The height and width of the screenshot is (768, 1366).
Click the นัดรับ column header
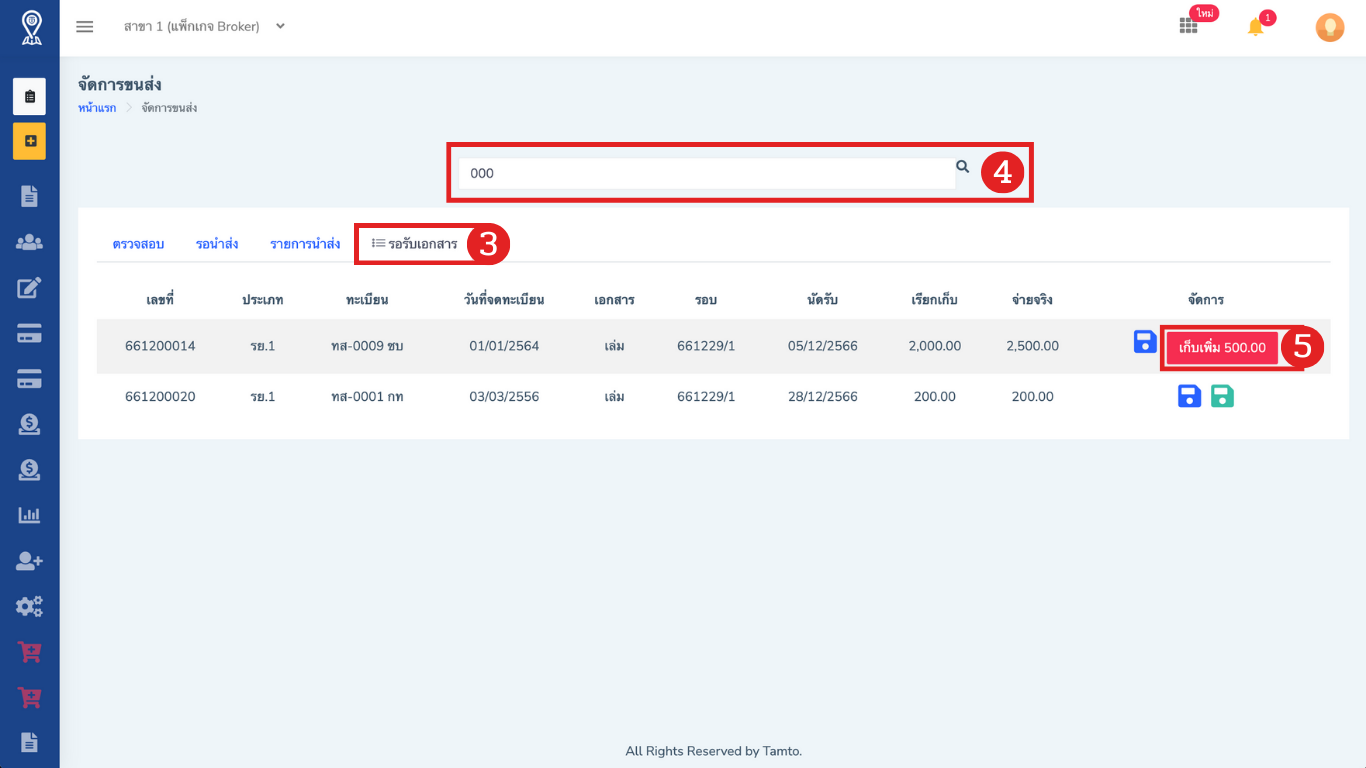pos(822,300)
